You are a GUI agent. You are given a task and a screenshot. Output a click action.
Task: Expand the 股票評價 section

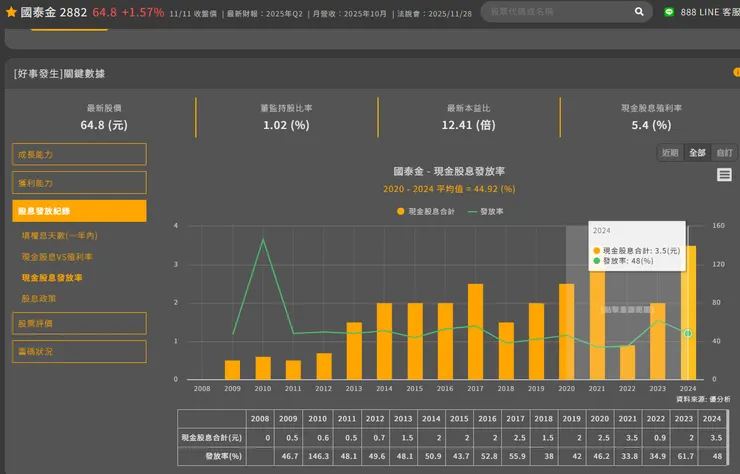79,323
